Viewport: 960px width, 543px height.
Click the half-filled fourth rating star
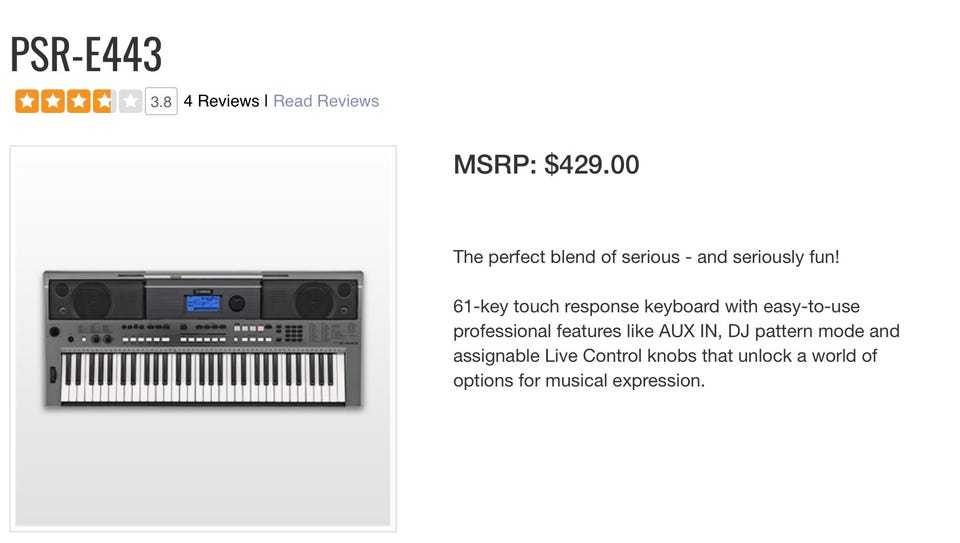104,101
